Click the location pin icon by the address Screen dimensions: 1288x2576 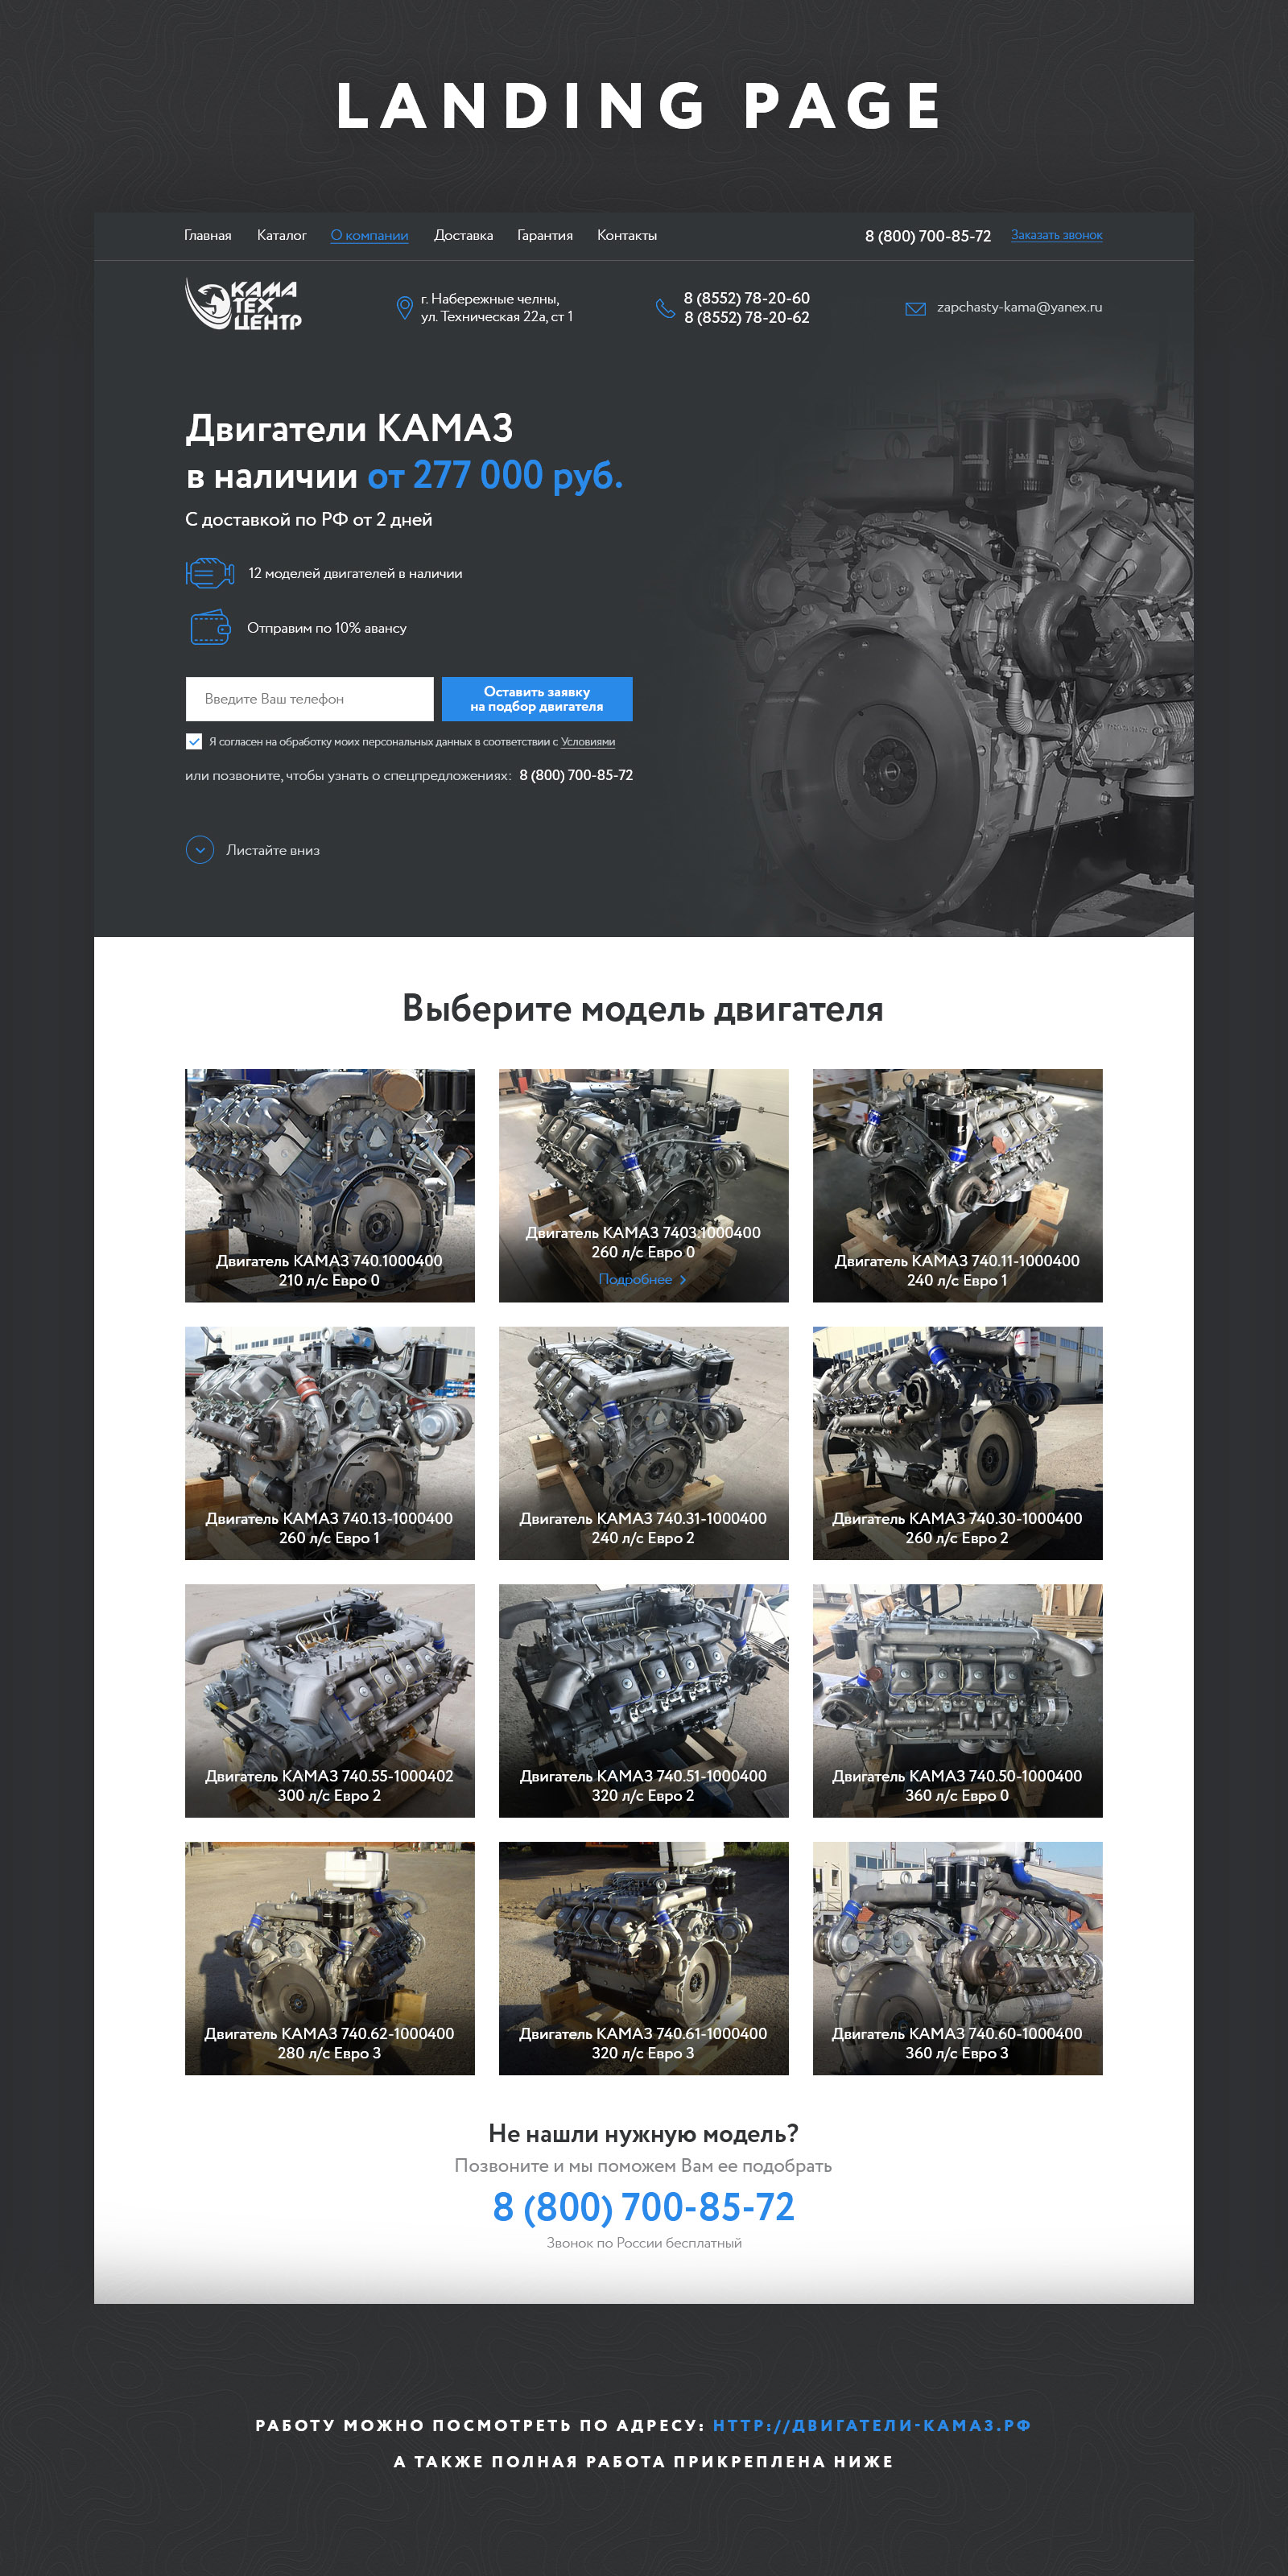404,308
